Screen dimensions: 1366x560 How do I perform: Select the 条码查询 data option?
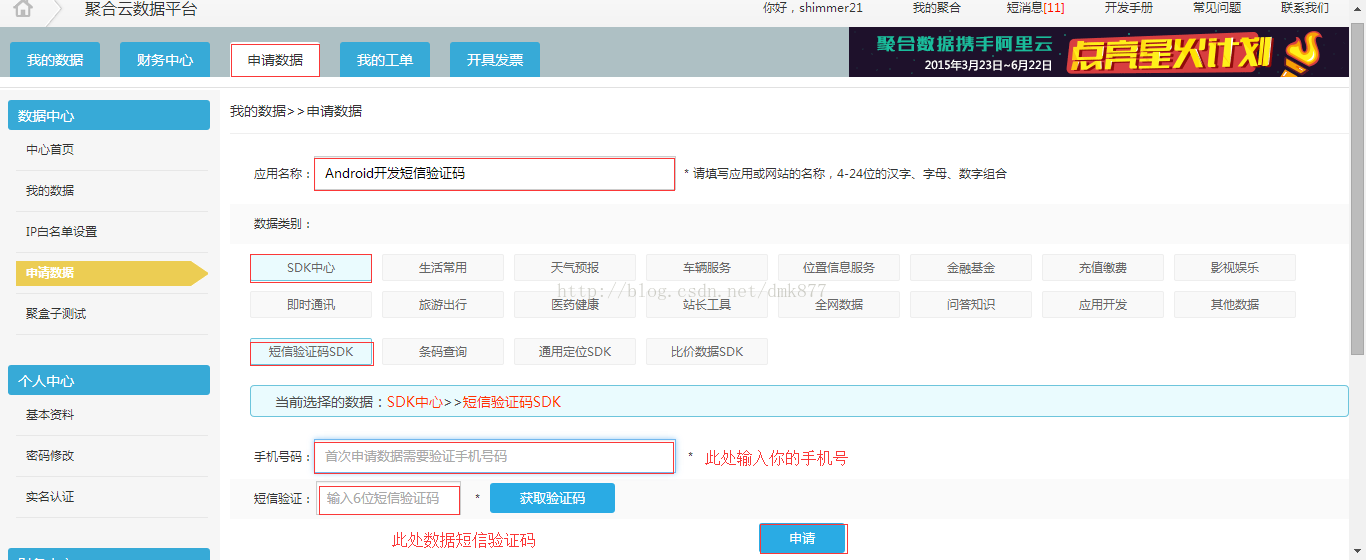(443, 352)
